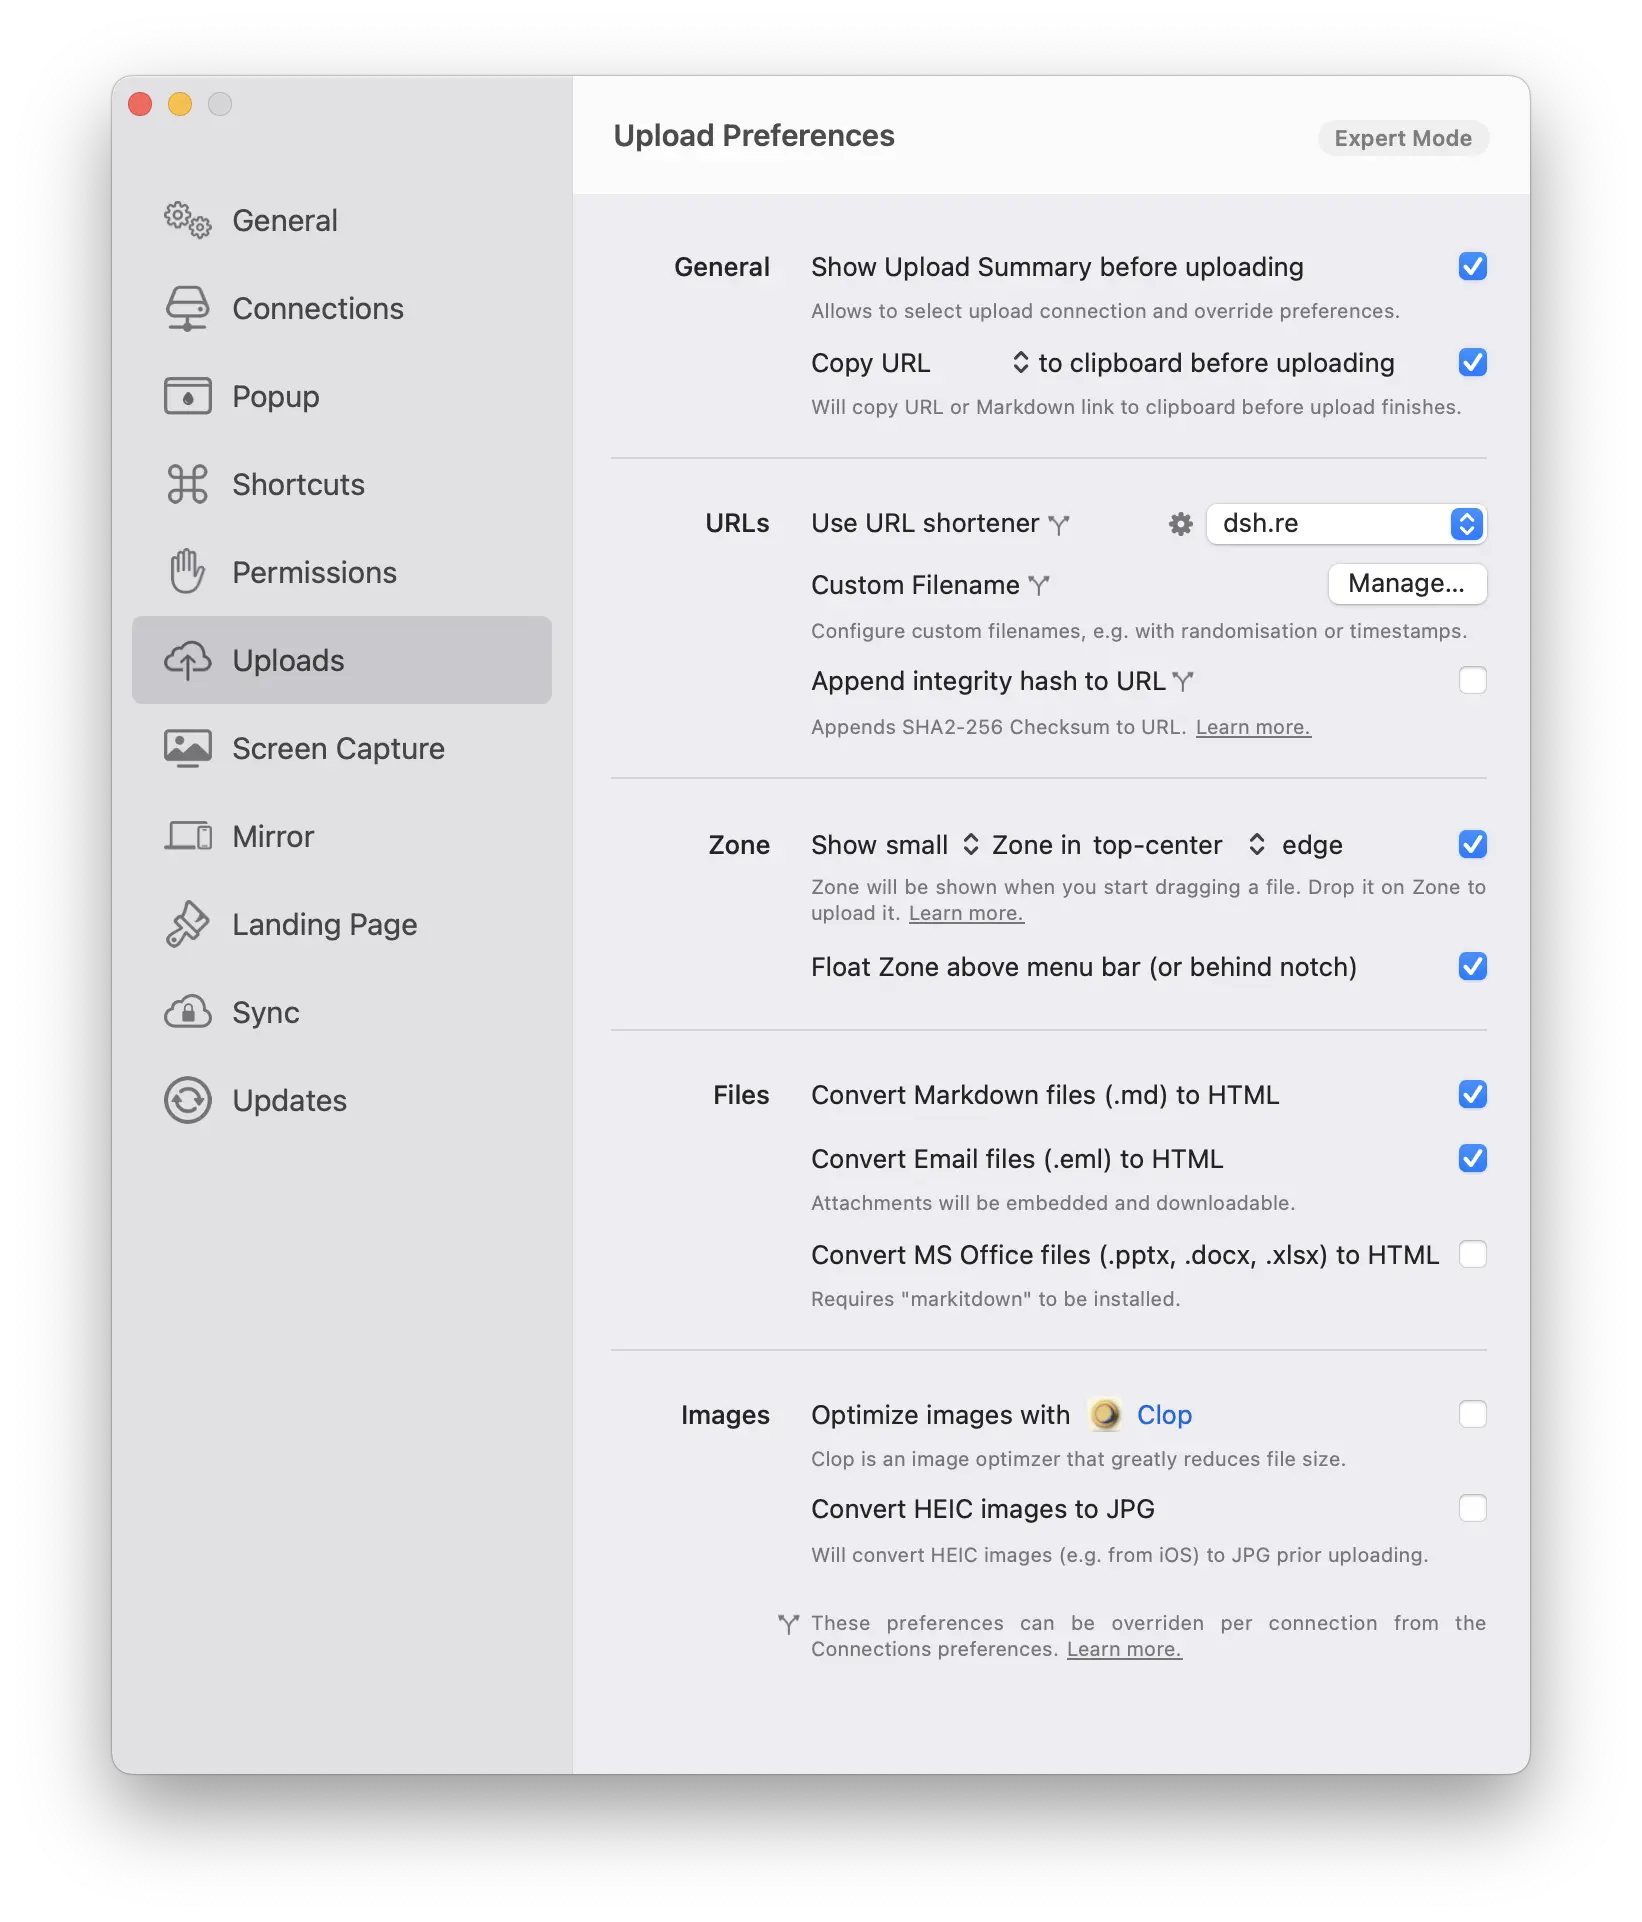Open Learn more link for SHA2-256 checksum
The height and width of the screenshot is (1922, 1642).
click(1252, 728)
